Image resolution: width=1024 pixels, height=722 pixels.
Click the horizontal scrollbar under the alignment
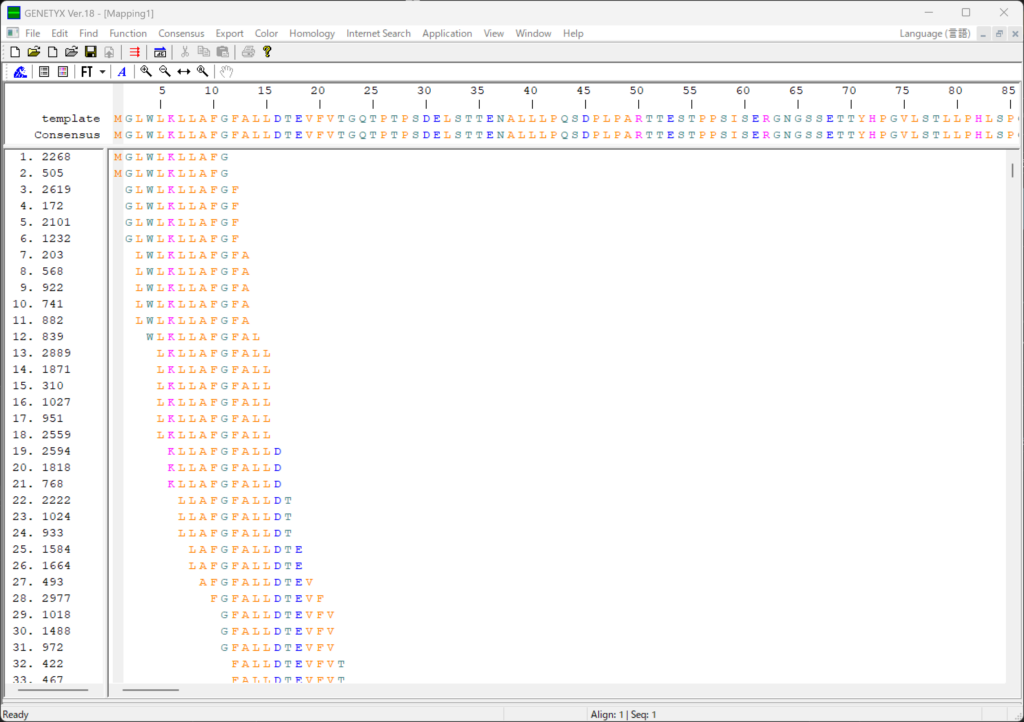(x=150, y=689)
